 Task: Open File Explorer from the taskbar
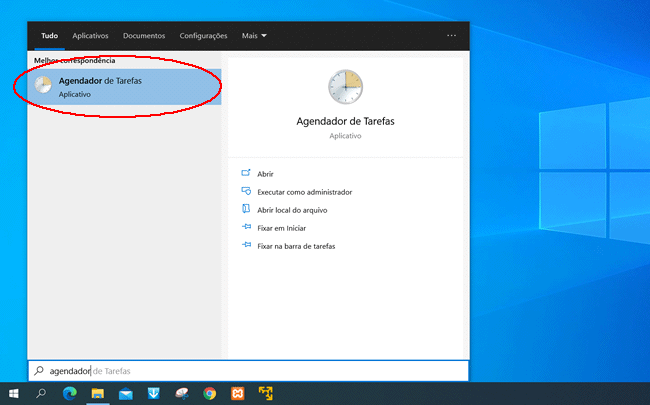point(97,394)
